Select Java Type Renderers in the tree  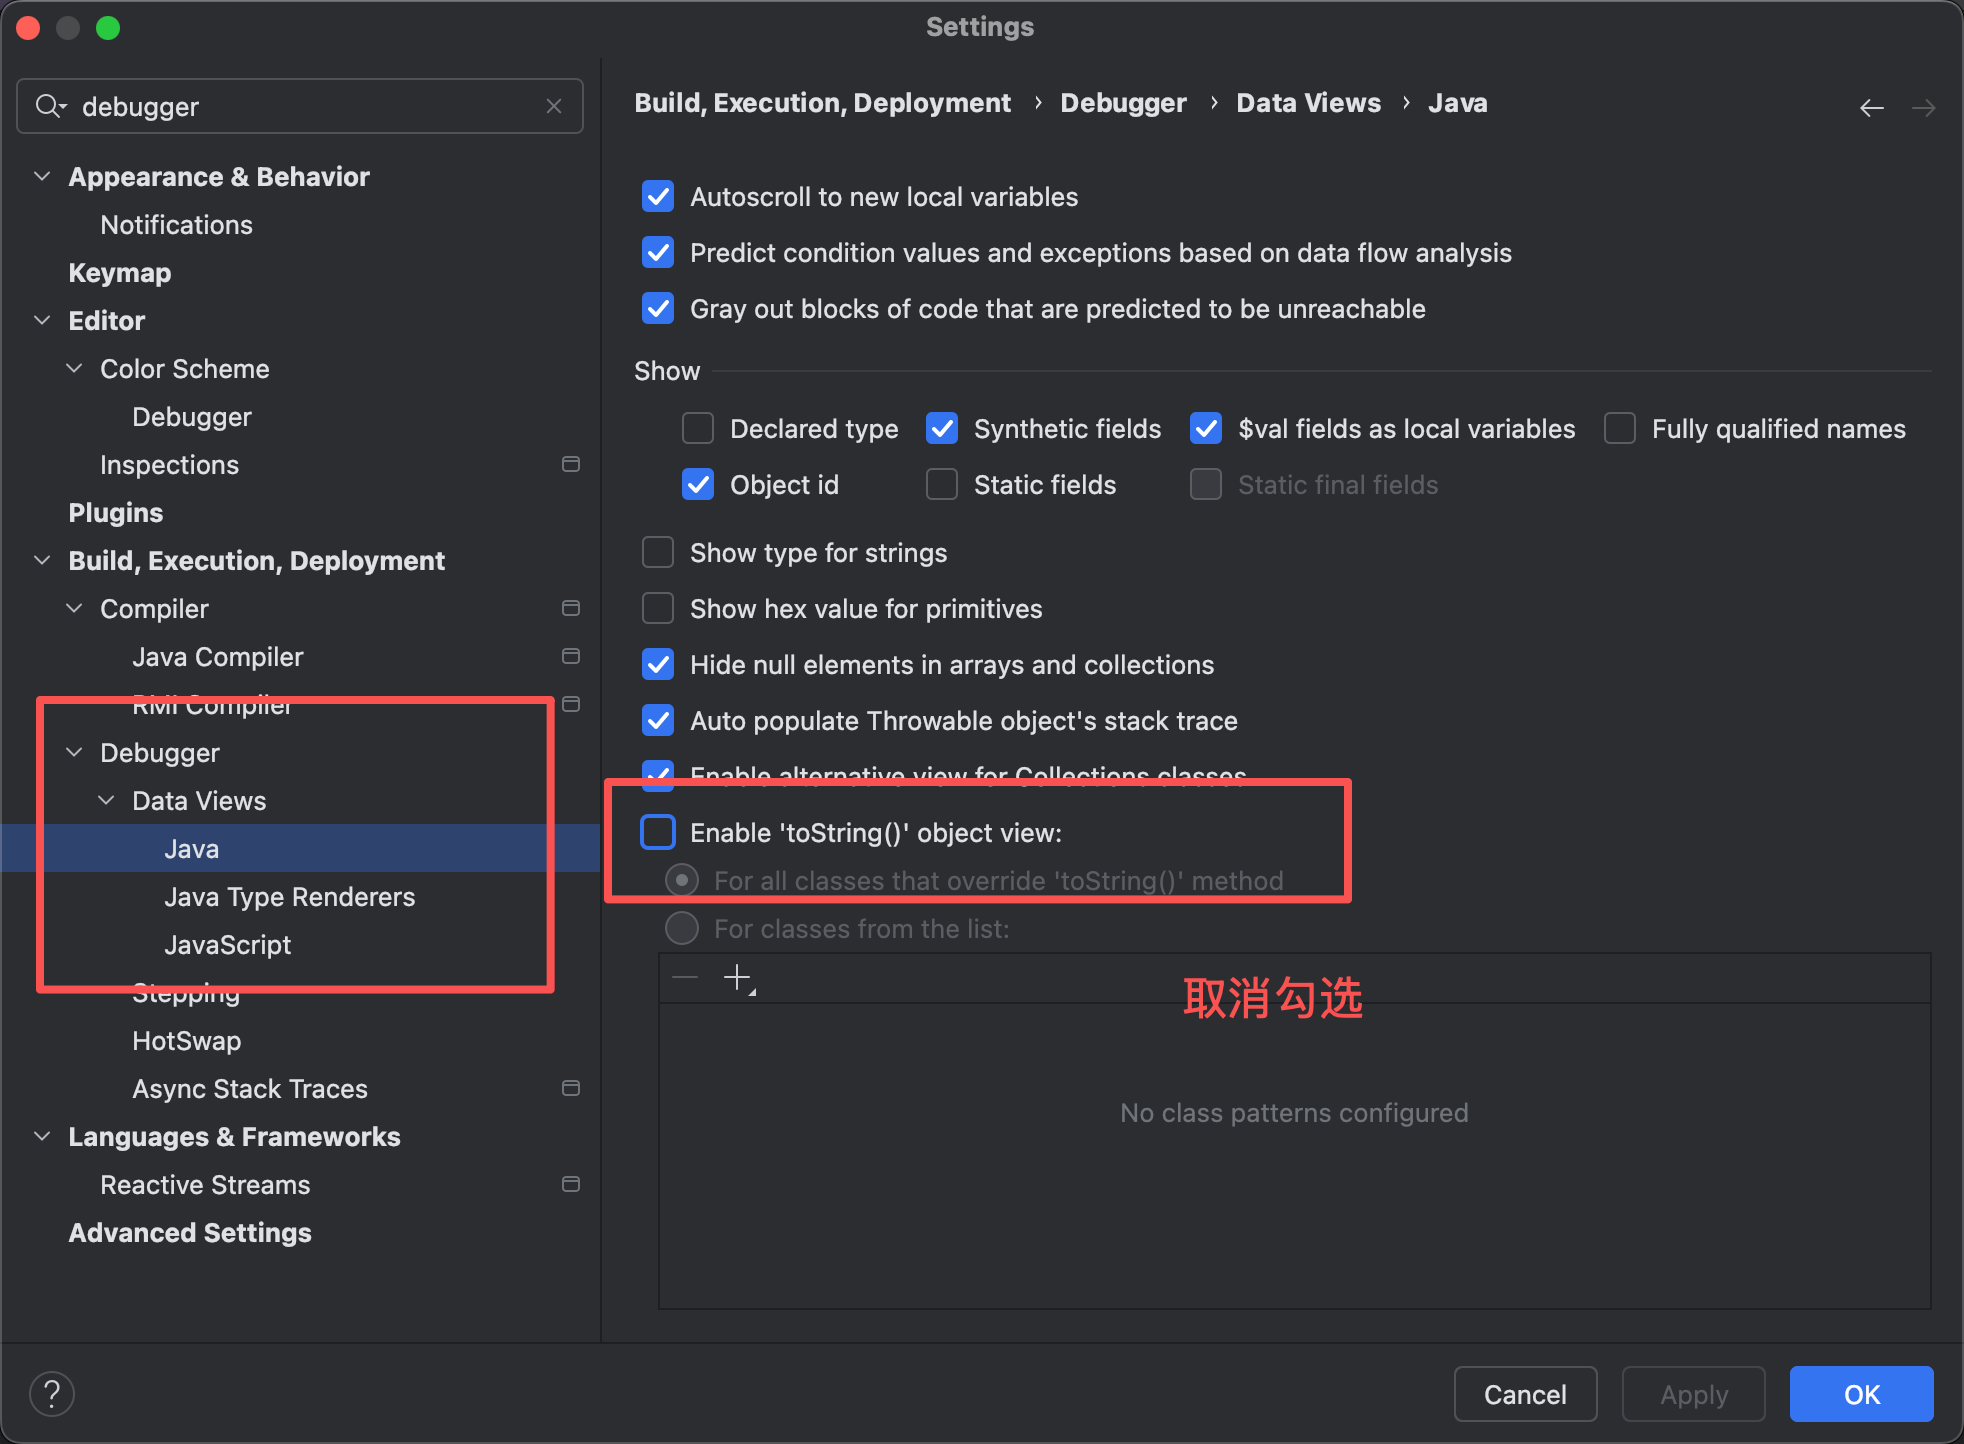pyautogui.click(x=289, y=896)
